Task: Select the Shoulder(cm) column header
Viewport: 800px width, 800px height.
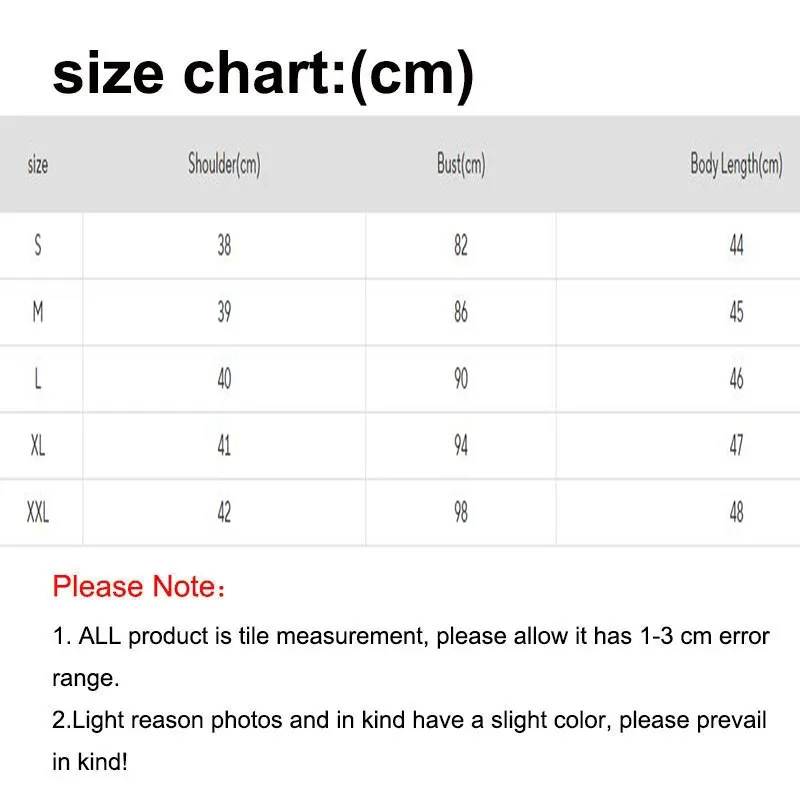Action: point(224,165)
